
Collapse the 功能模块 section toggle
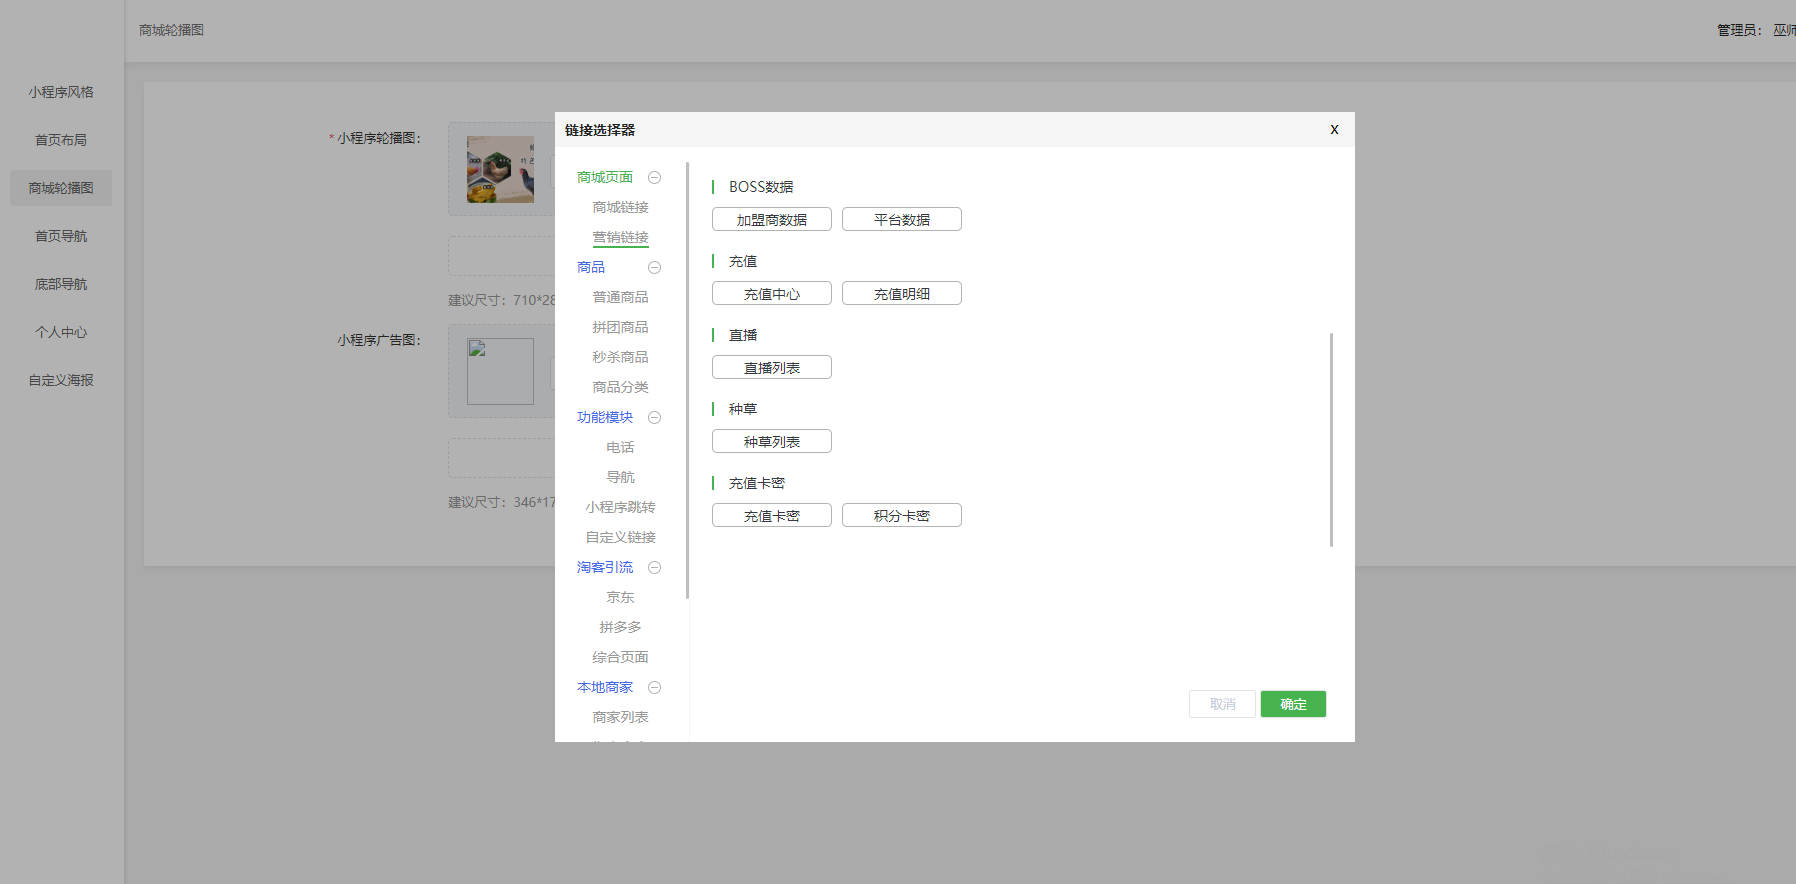[x=654, y=418]
